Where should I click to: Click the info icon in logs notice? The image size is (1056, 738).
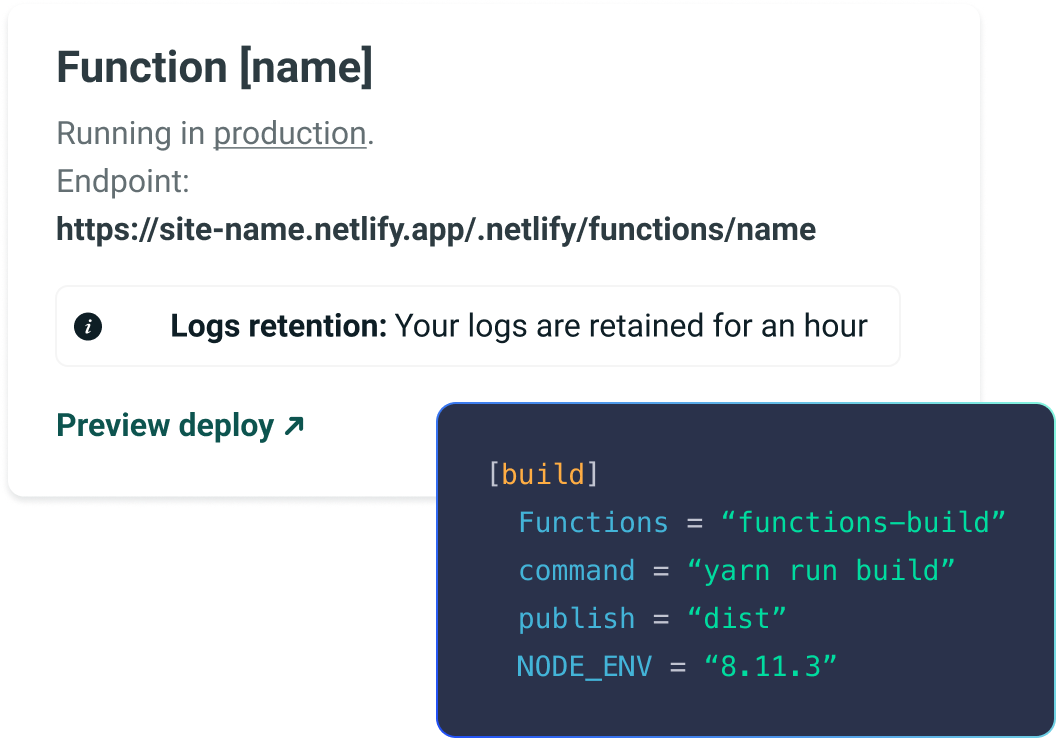89,326
